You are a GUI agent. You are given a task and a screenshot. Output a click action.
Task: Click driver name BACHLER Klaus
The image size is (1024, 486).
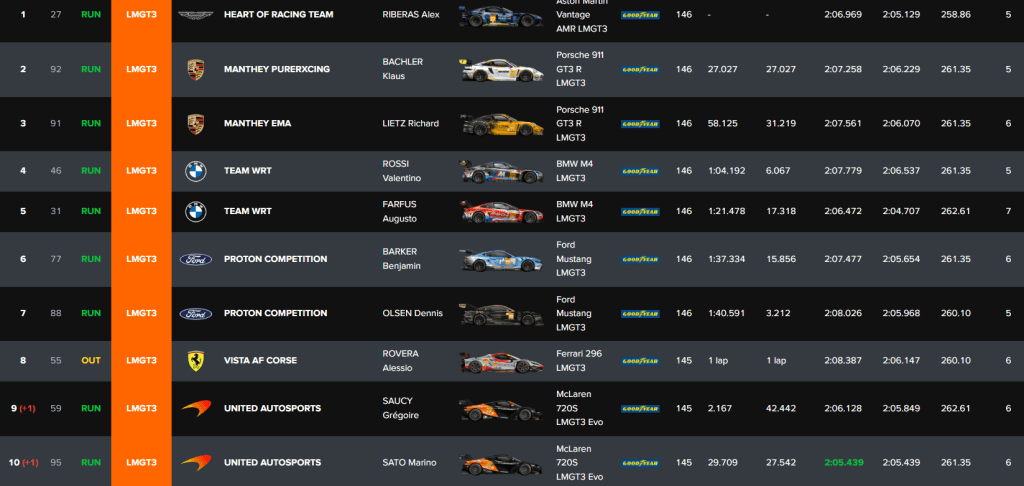pyautogui.click(x=403, y=69)
